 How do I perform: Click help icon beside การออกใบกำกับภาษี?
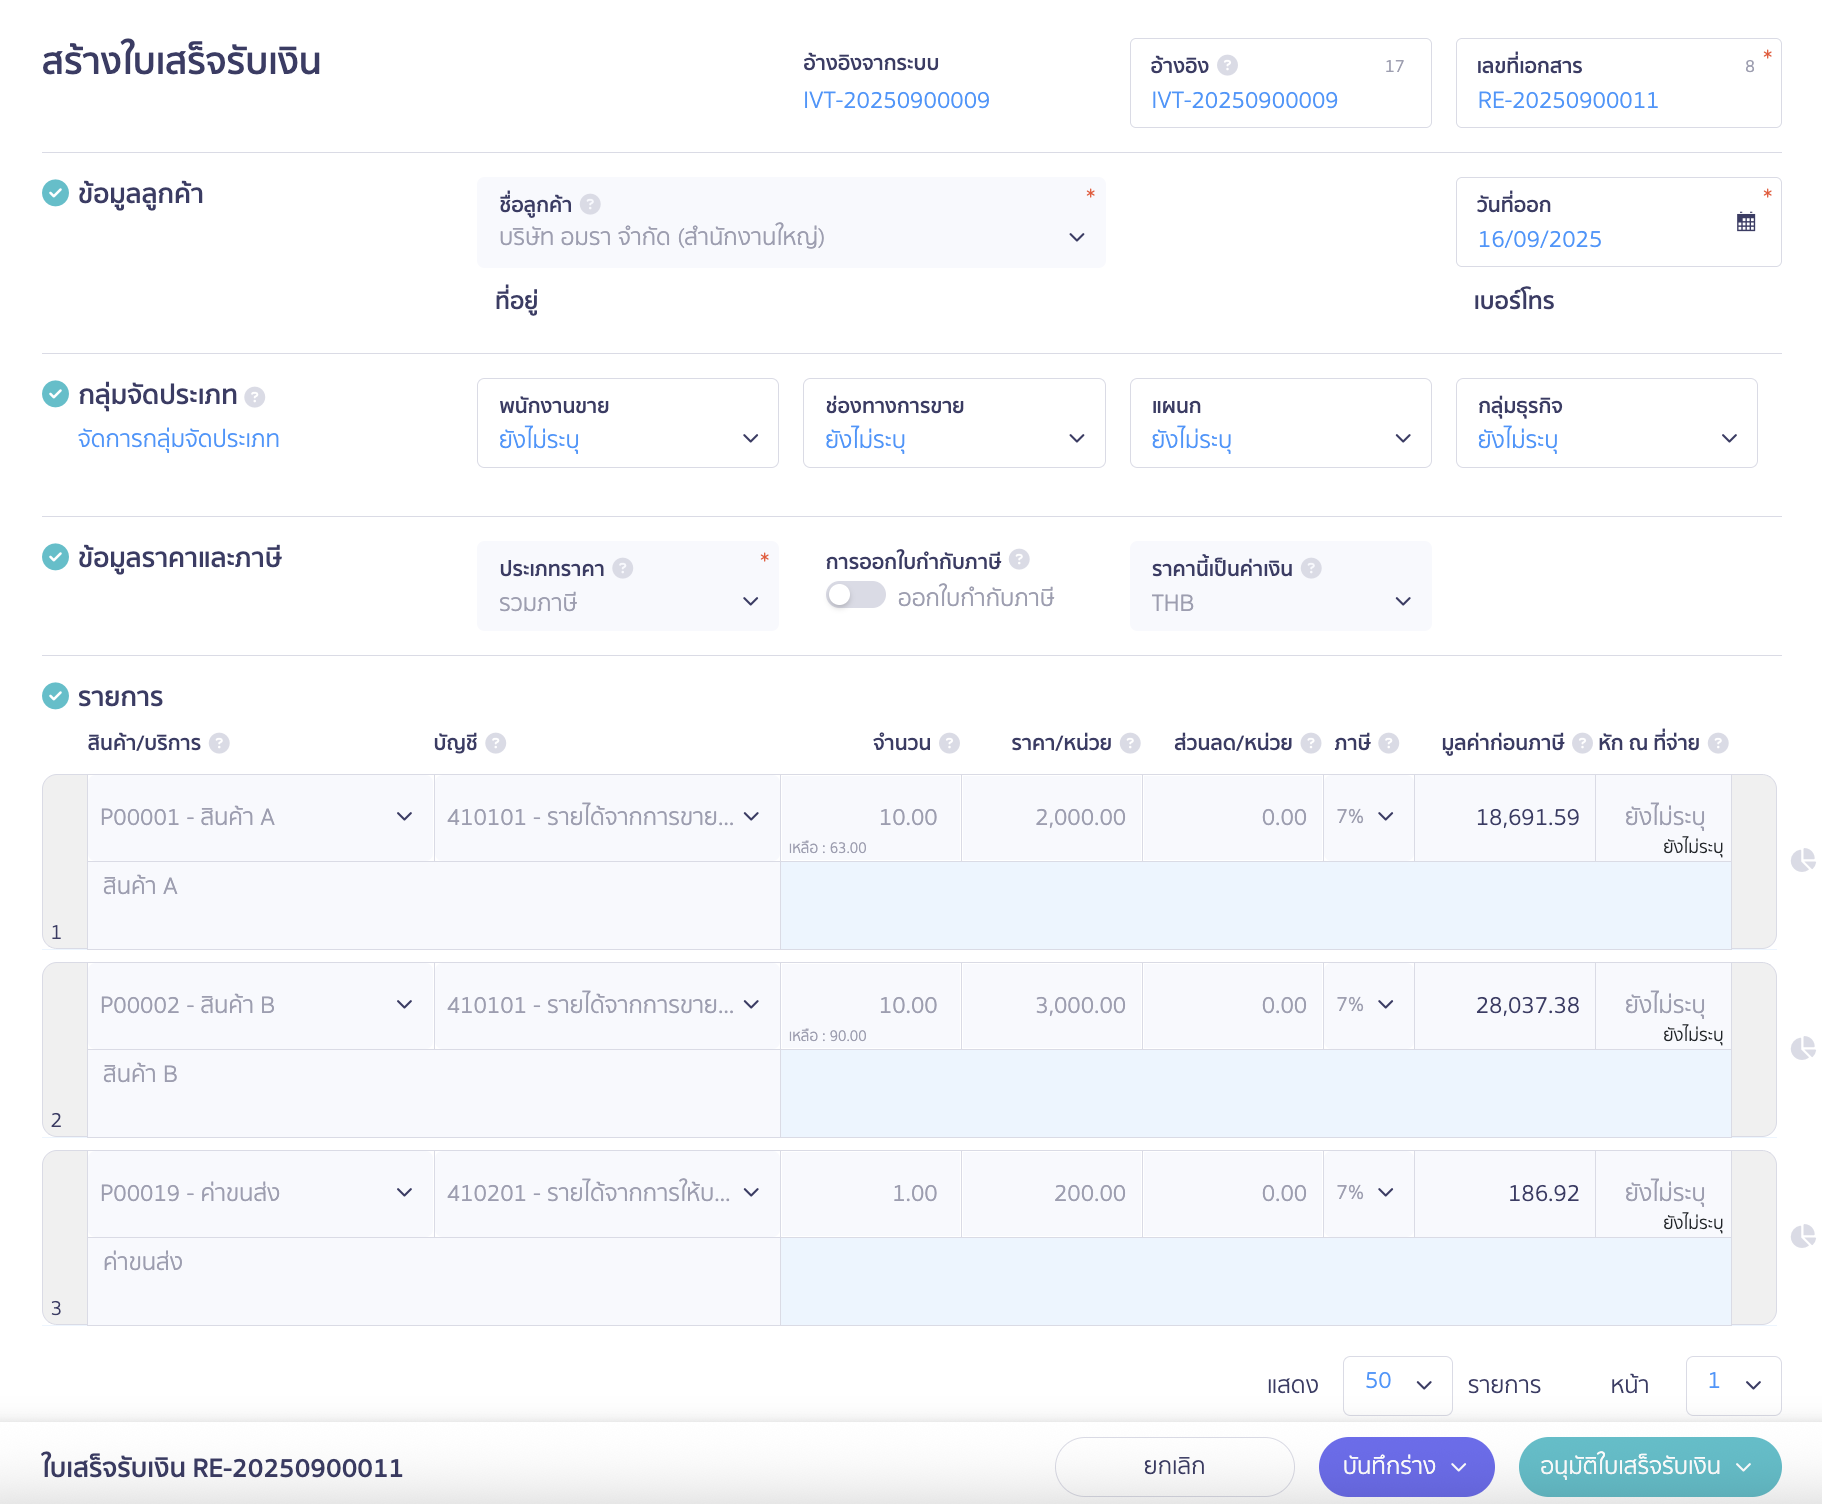point(1019,559)
